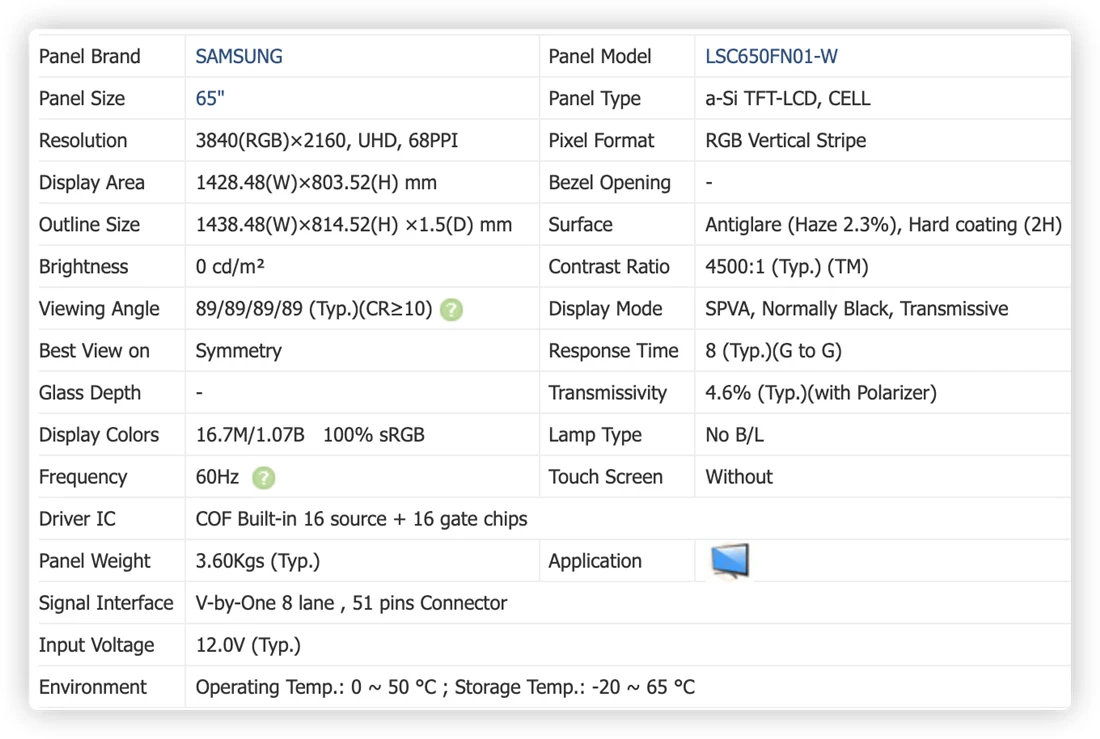Viewport: 1100px width, 739px height.
Task: Click the Brightness 0 cd/m² value
Action: coord(230,267)
